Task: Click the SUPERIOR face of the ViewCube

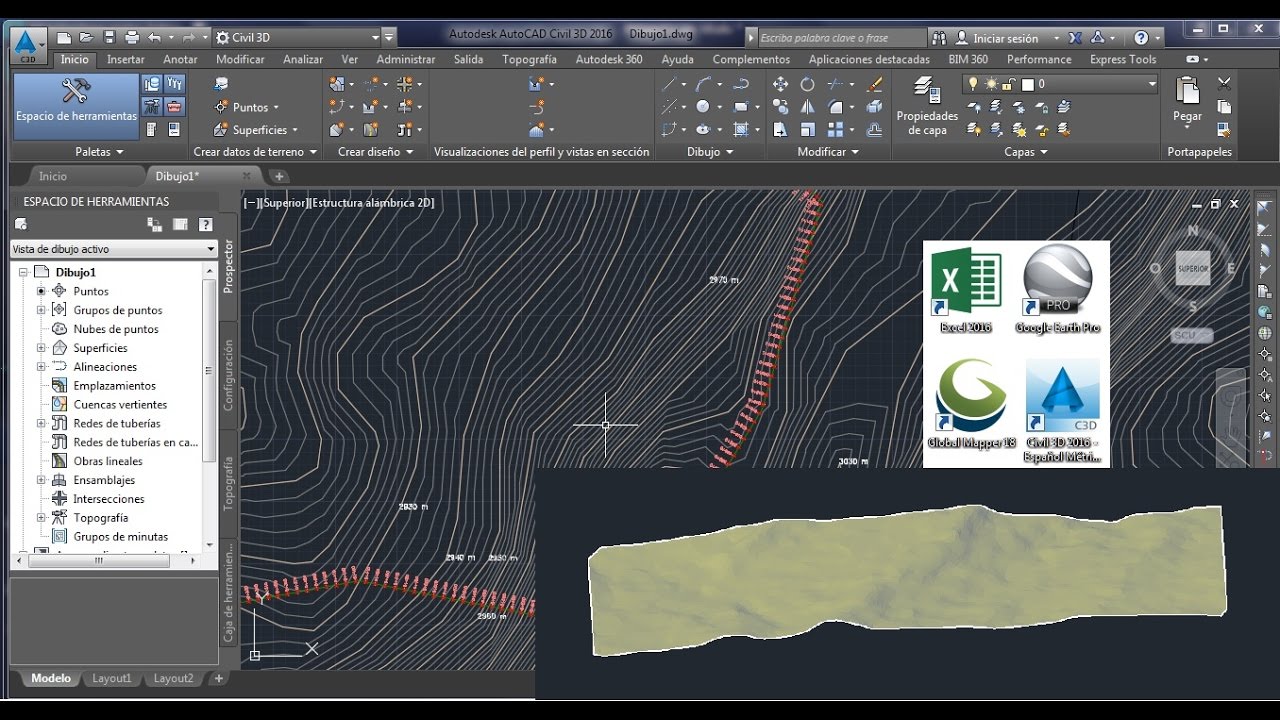Action: coord(1193,269)
